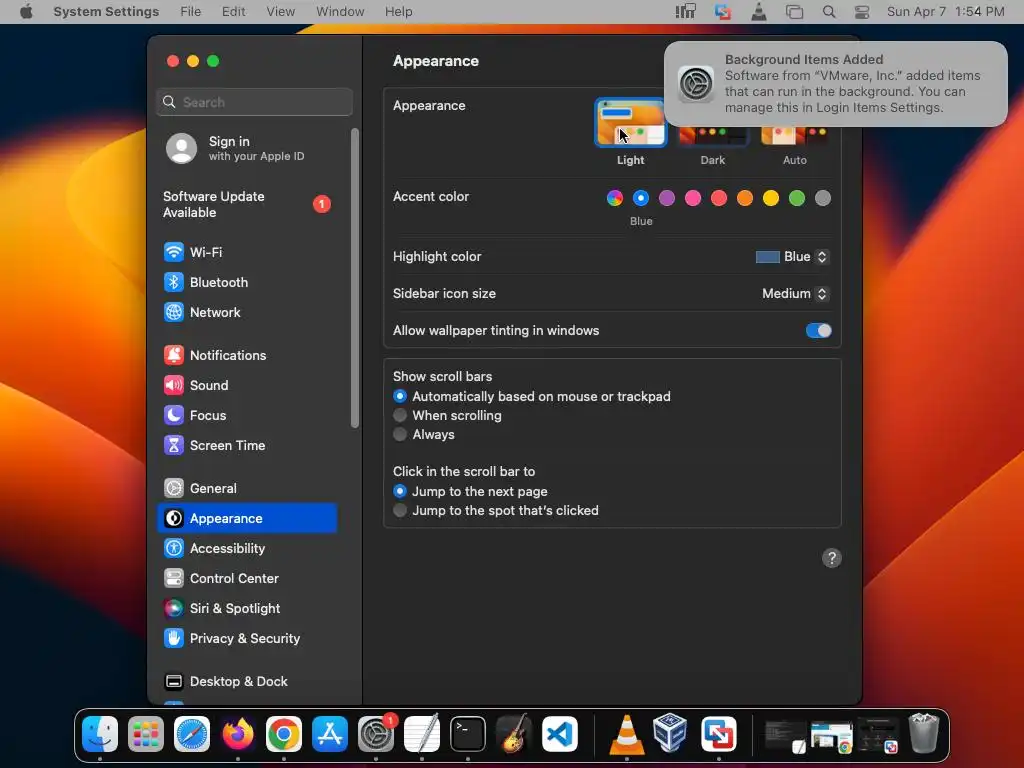Choose Red accent color
1024x768 pixels.
719,198
